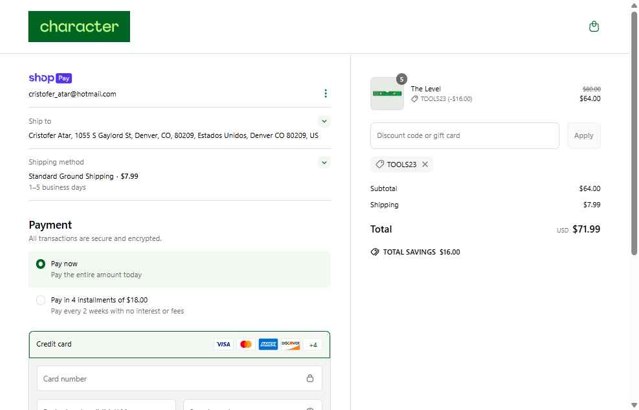Viewport: 639px width, 410px height.
Task: Click the American Express icon
Action: pos(268,344)
